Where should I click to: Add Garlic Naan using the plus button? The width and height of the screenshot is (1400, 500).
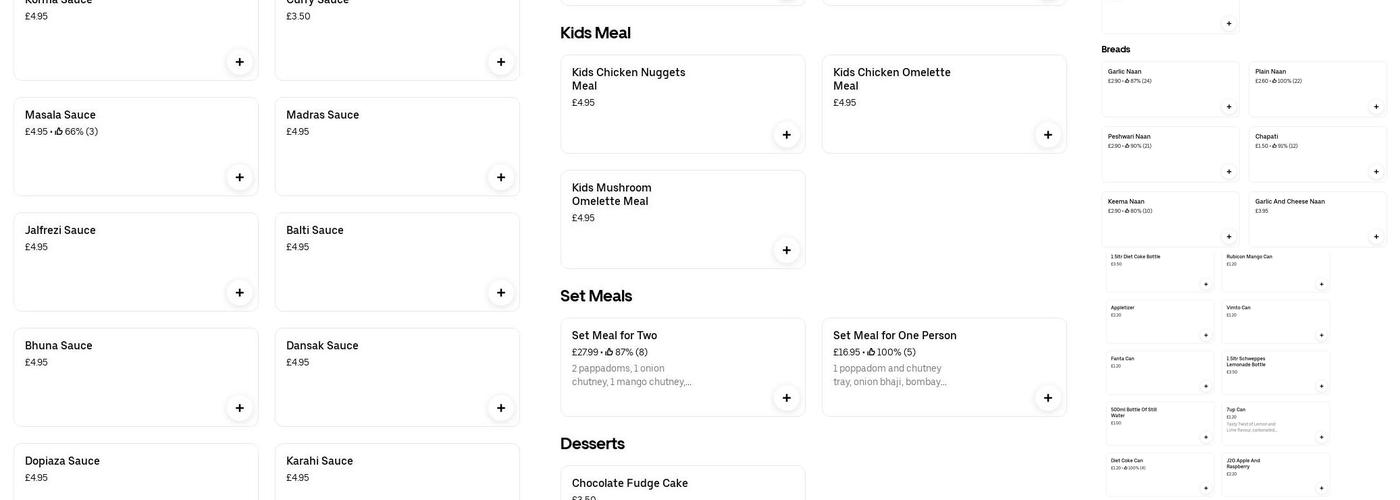click(x=1229, y=107)
